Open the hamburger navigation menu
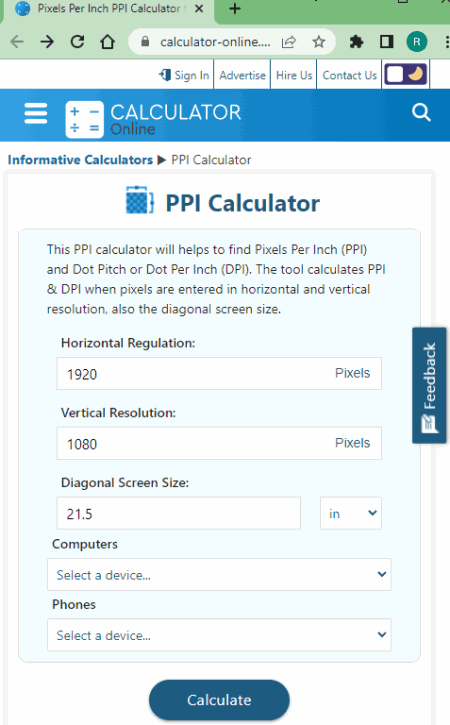The height and width of the screenshot is (725, 450). pos(36,113)
